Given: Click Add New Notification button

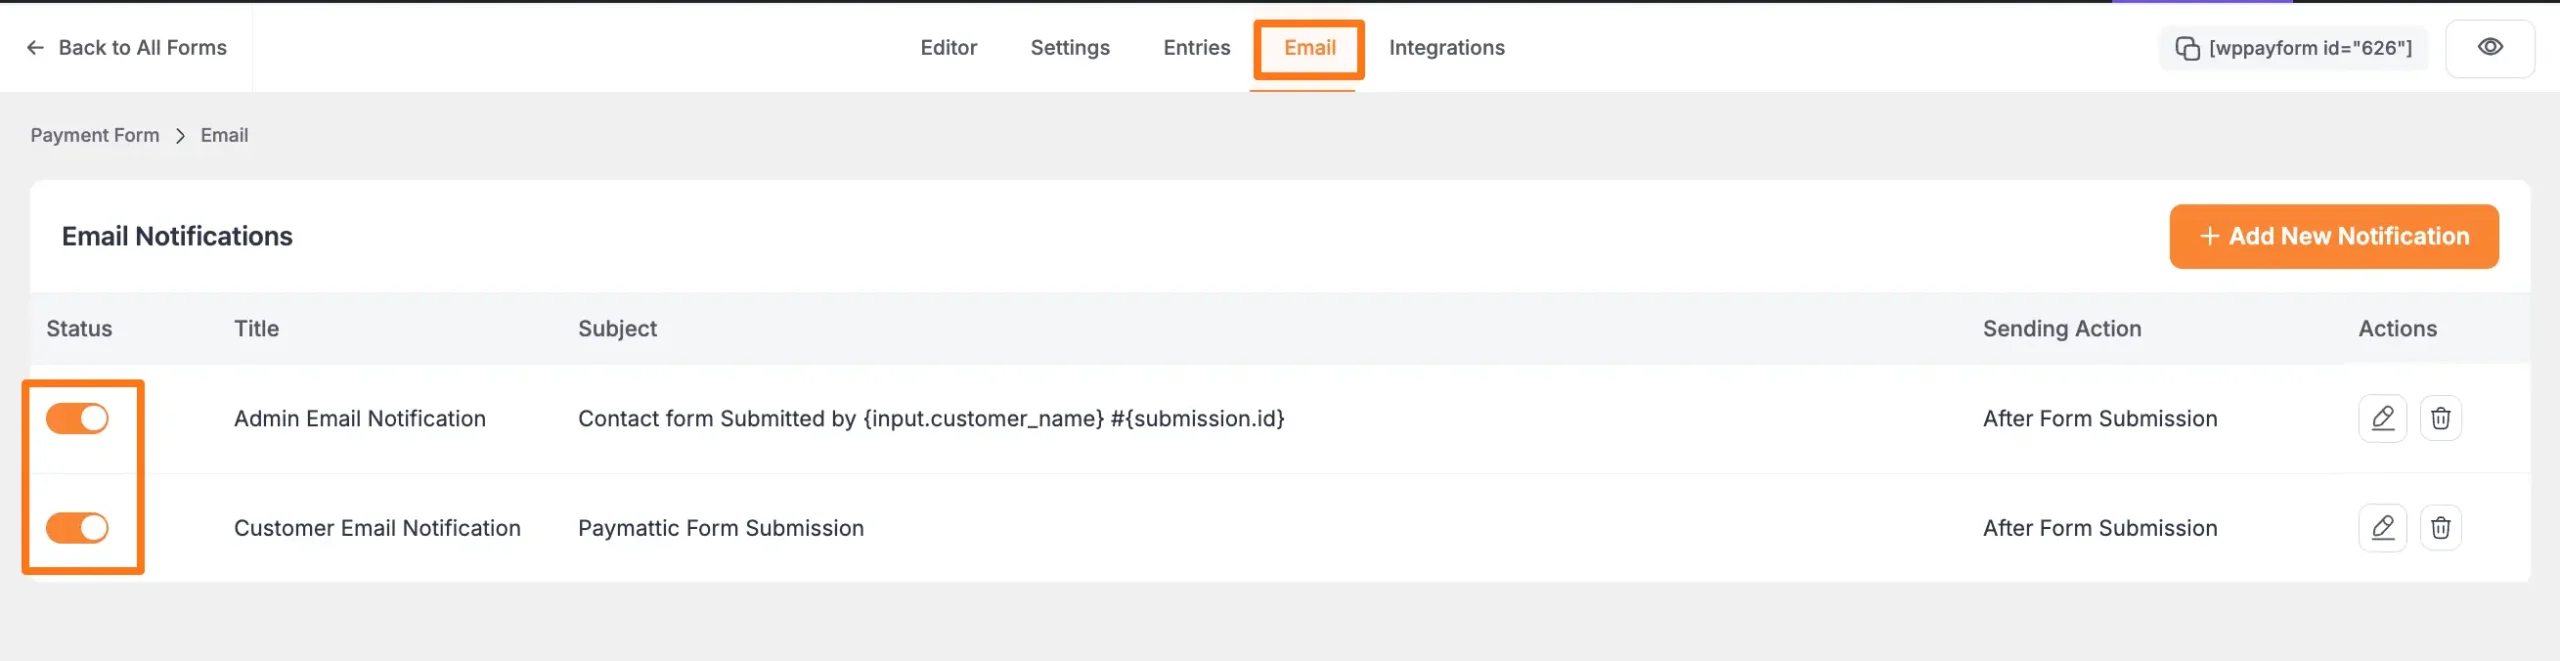Looking at the screenshot, I should [x=2333, y=236].
